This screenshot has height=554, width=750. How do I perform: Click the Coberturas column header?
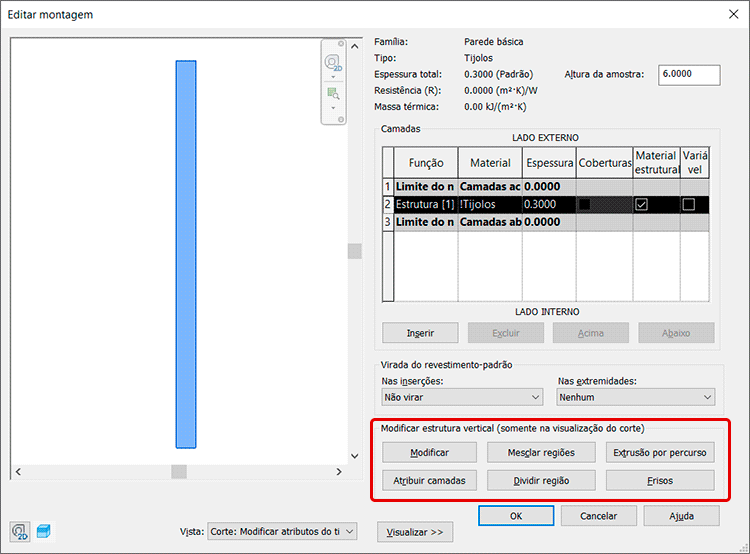(605, 163)
